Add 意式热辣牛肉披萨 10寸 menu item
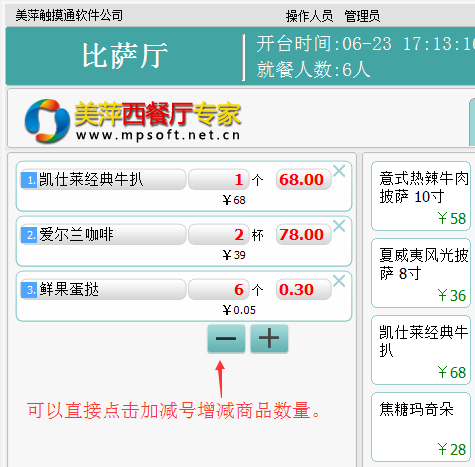475x467 pixels. (x=421, y=196)
